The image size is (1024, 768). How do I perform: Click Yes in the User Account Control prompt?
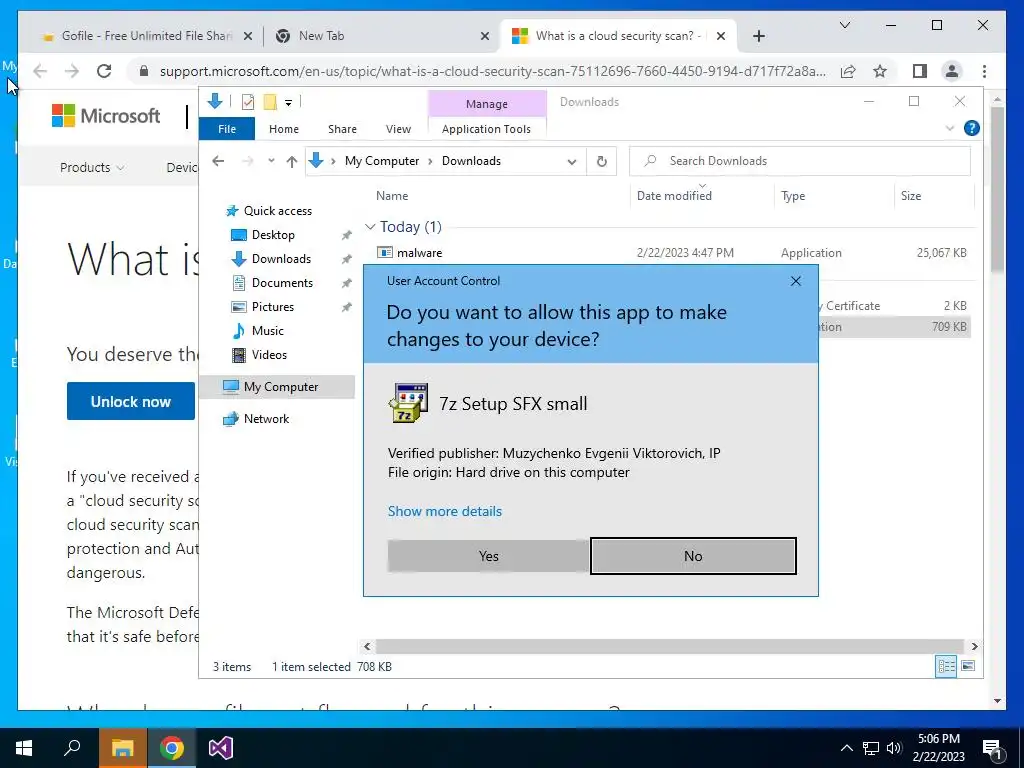tap(488, 556)
